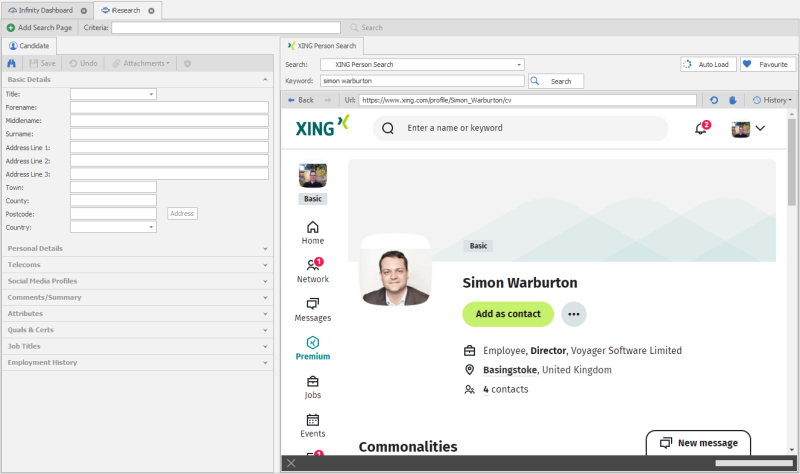The height and width of the screenshot is (474, 800).
Task: Click the more options ellipsis on profile
Action: (573, 314)
